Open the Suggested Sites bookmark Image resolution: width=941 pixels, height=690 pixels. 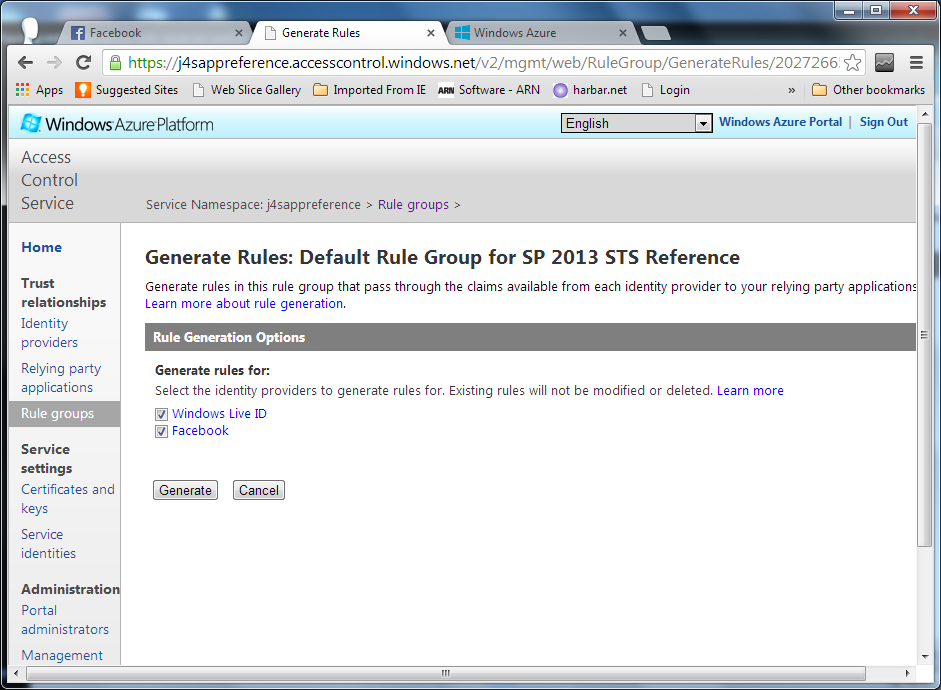coord(127,90)
